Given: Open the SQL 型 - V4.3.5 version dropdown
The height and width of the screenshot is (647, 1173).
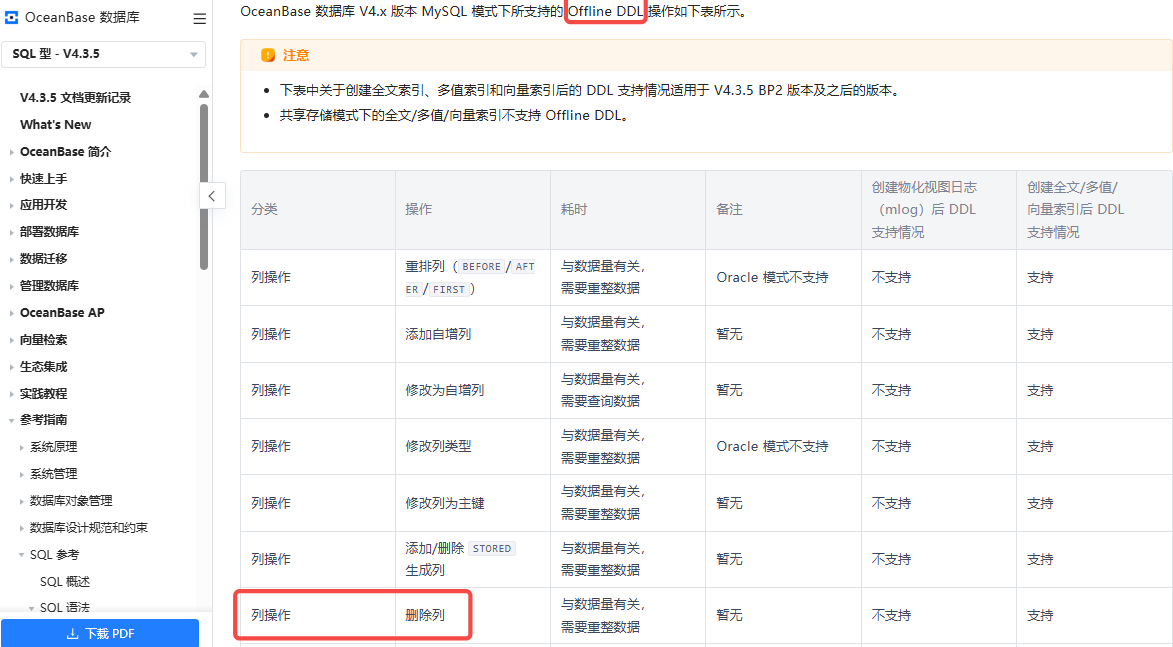Looking at the screenshot, I should coord(104,54).
